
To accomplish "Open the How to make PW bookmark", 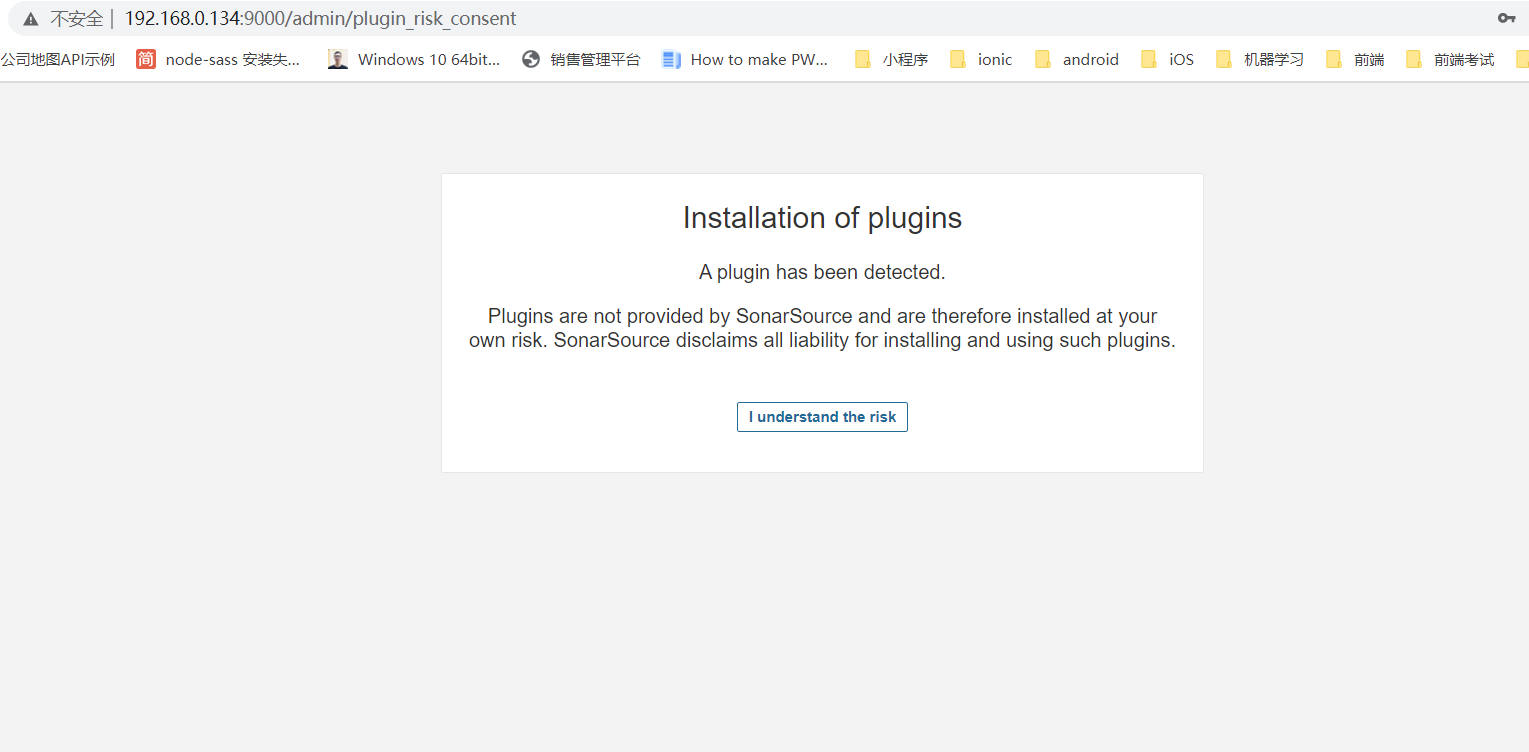I will (746, 60).
